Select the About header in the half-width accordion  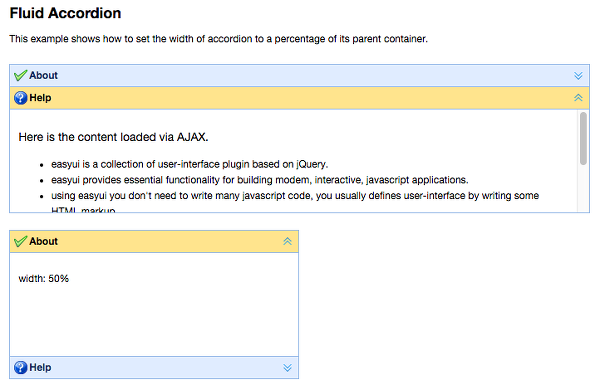tap(154, 241)
